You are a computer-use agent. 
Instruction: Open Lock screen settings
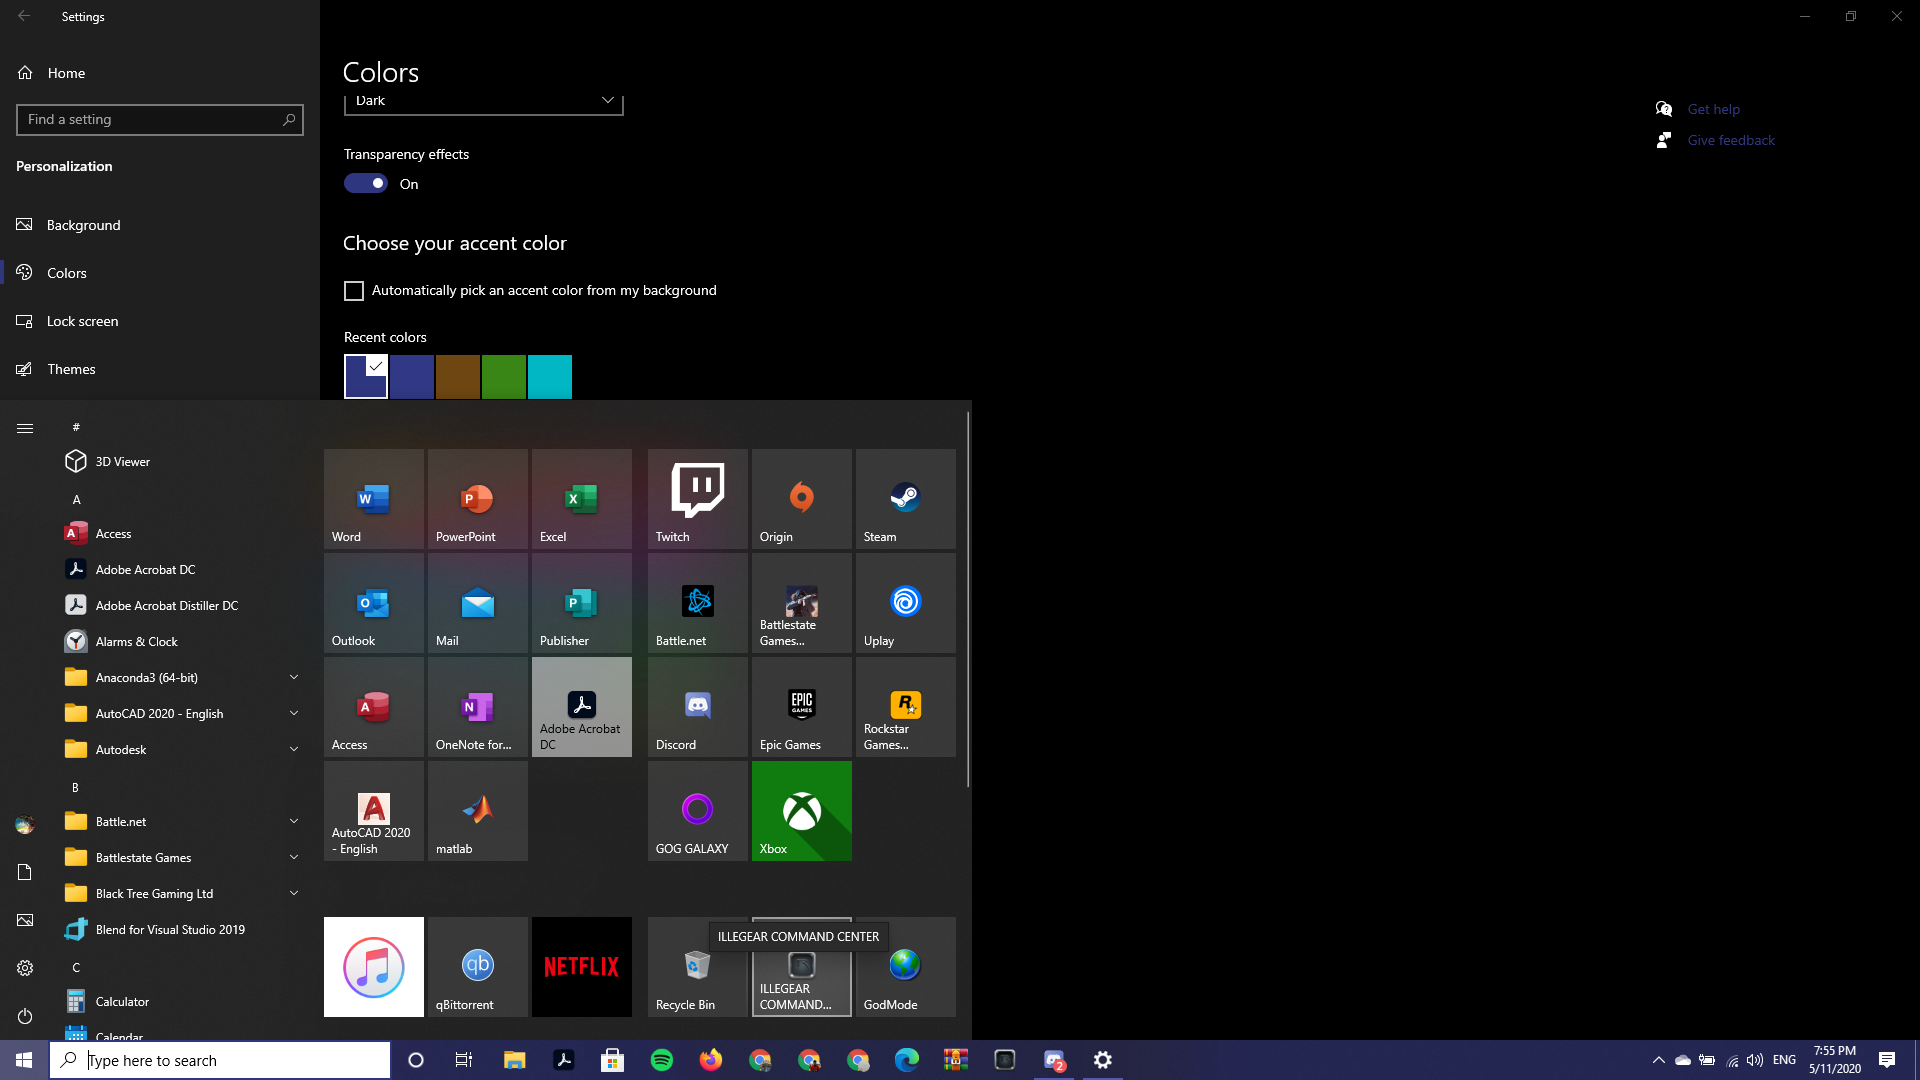[x=160, y=321]
